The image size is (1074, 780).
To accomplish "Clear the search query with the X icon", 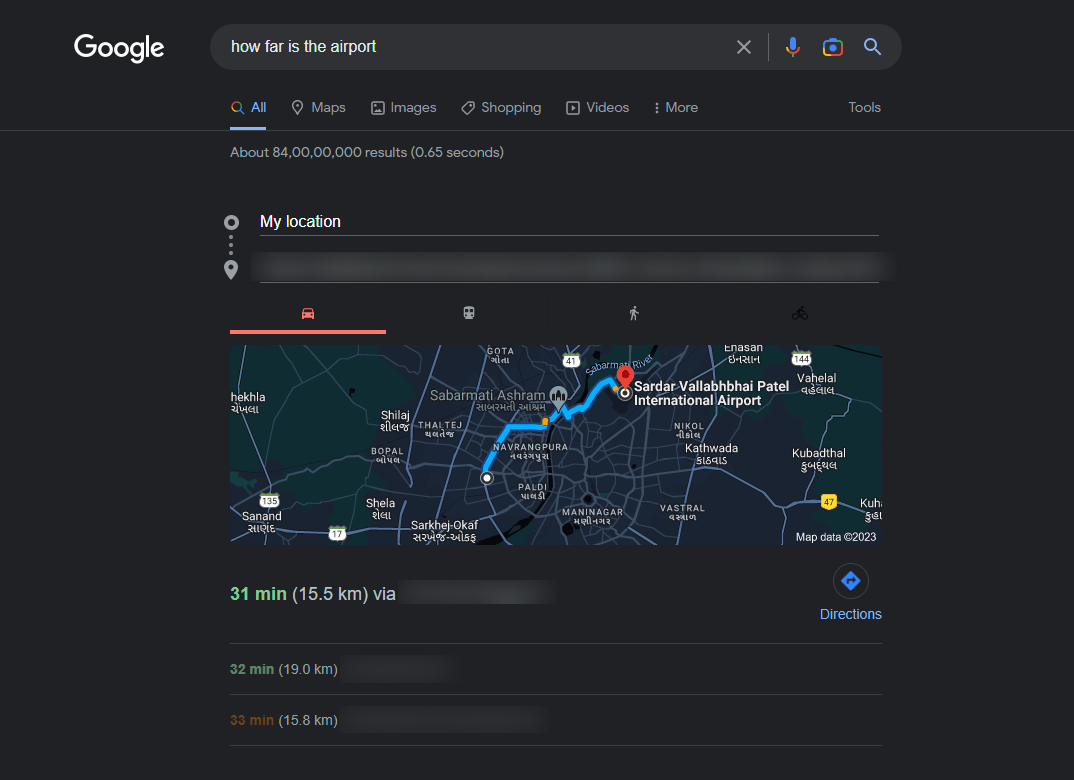I will [744, 47].
